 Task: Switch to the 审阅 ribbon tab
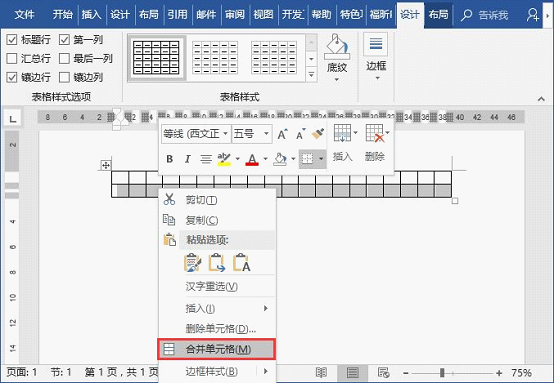[x=235, y=14]
